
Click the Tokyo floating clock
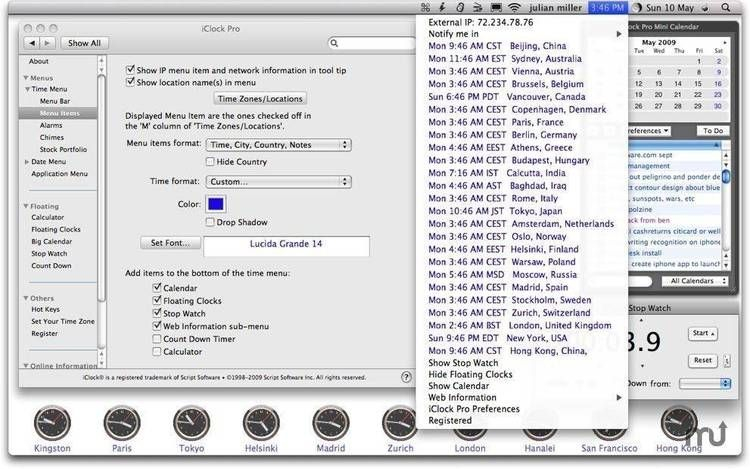point(191,423)
